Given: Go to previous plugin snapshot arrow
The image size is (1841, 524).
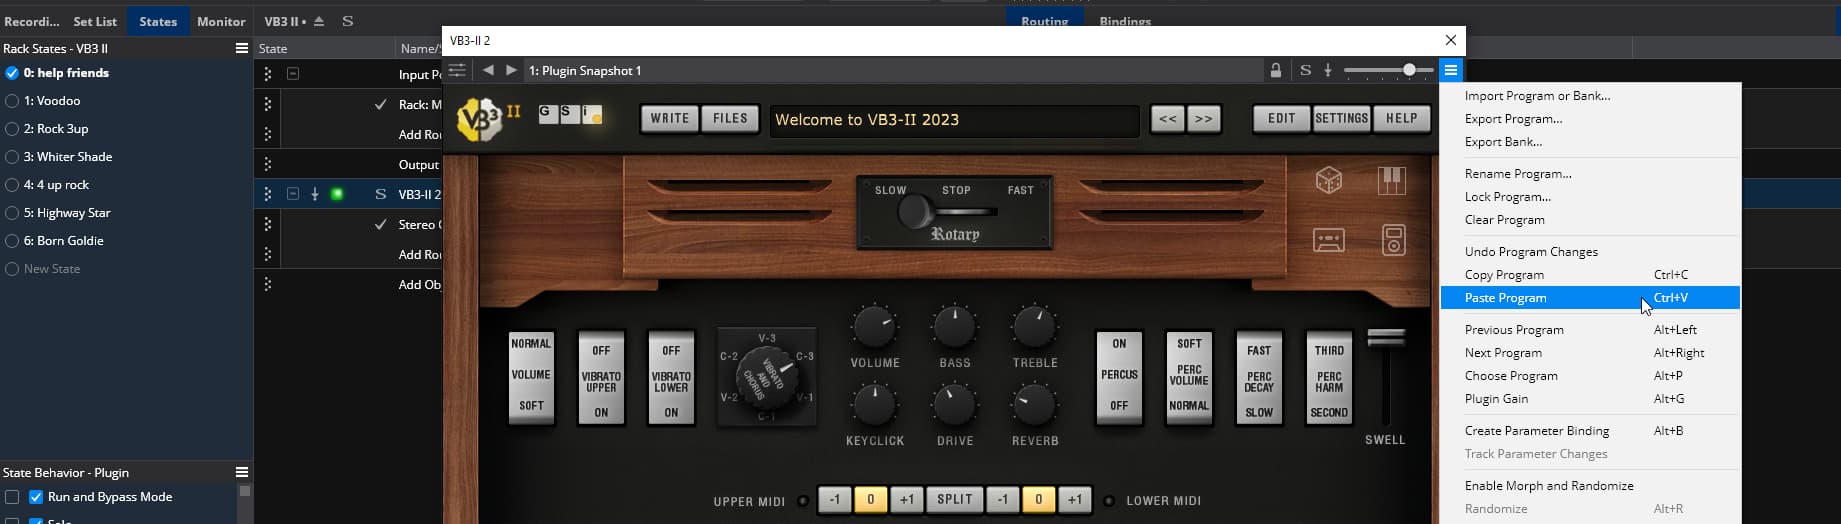Looking at the screenshot, I should click(488, 70).
